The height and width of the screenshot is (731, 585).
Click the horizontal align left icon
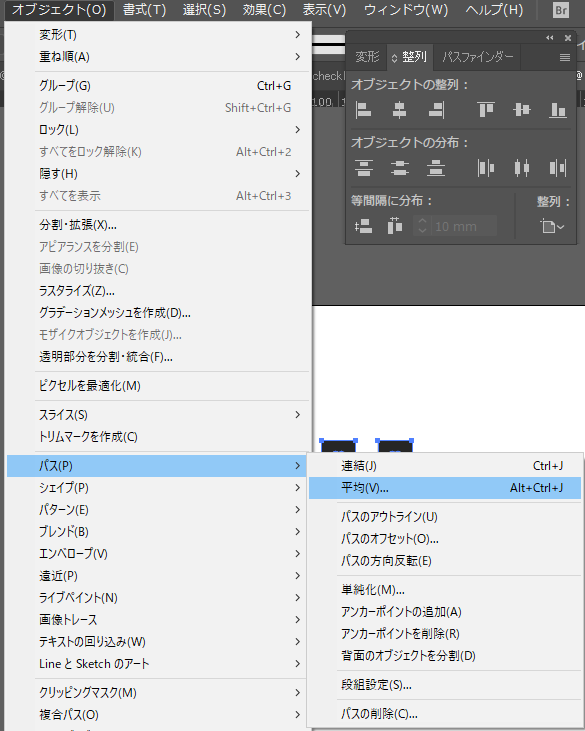tap(363, 110)
